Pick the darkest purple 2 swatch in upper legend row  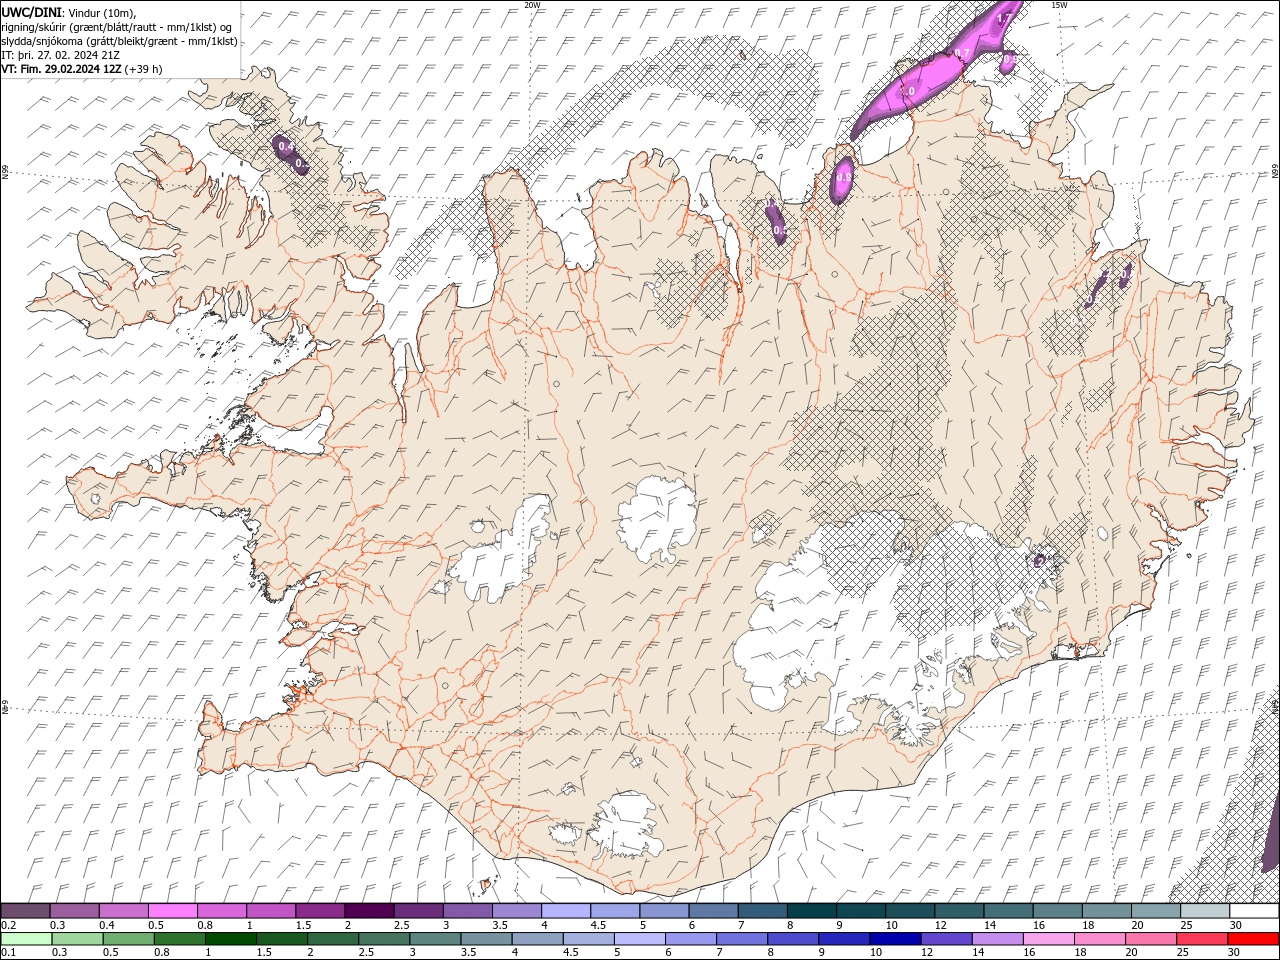[x=369, y=911]
